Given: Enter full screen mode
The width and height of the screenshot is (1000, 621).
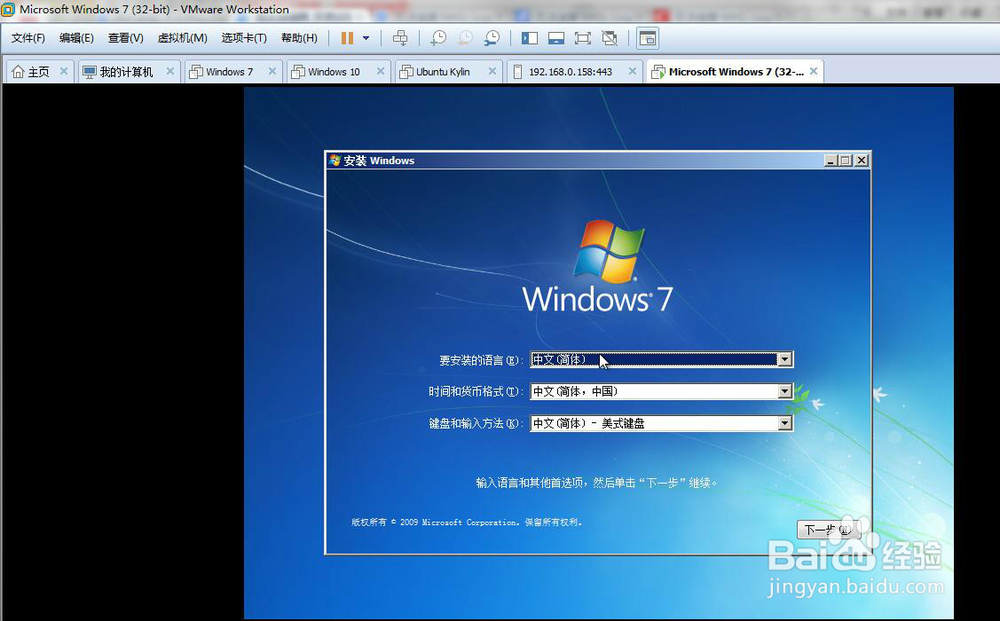Looking at the screenshot, I should pyautogui.click(x=582, y=38).
